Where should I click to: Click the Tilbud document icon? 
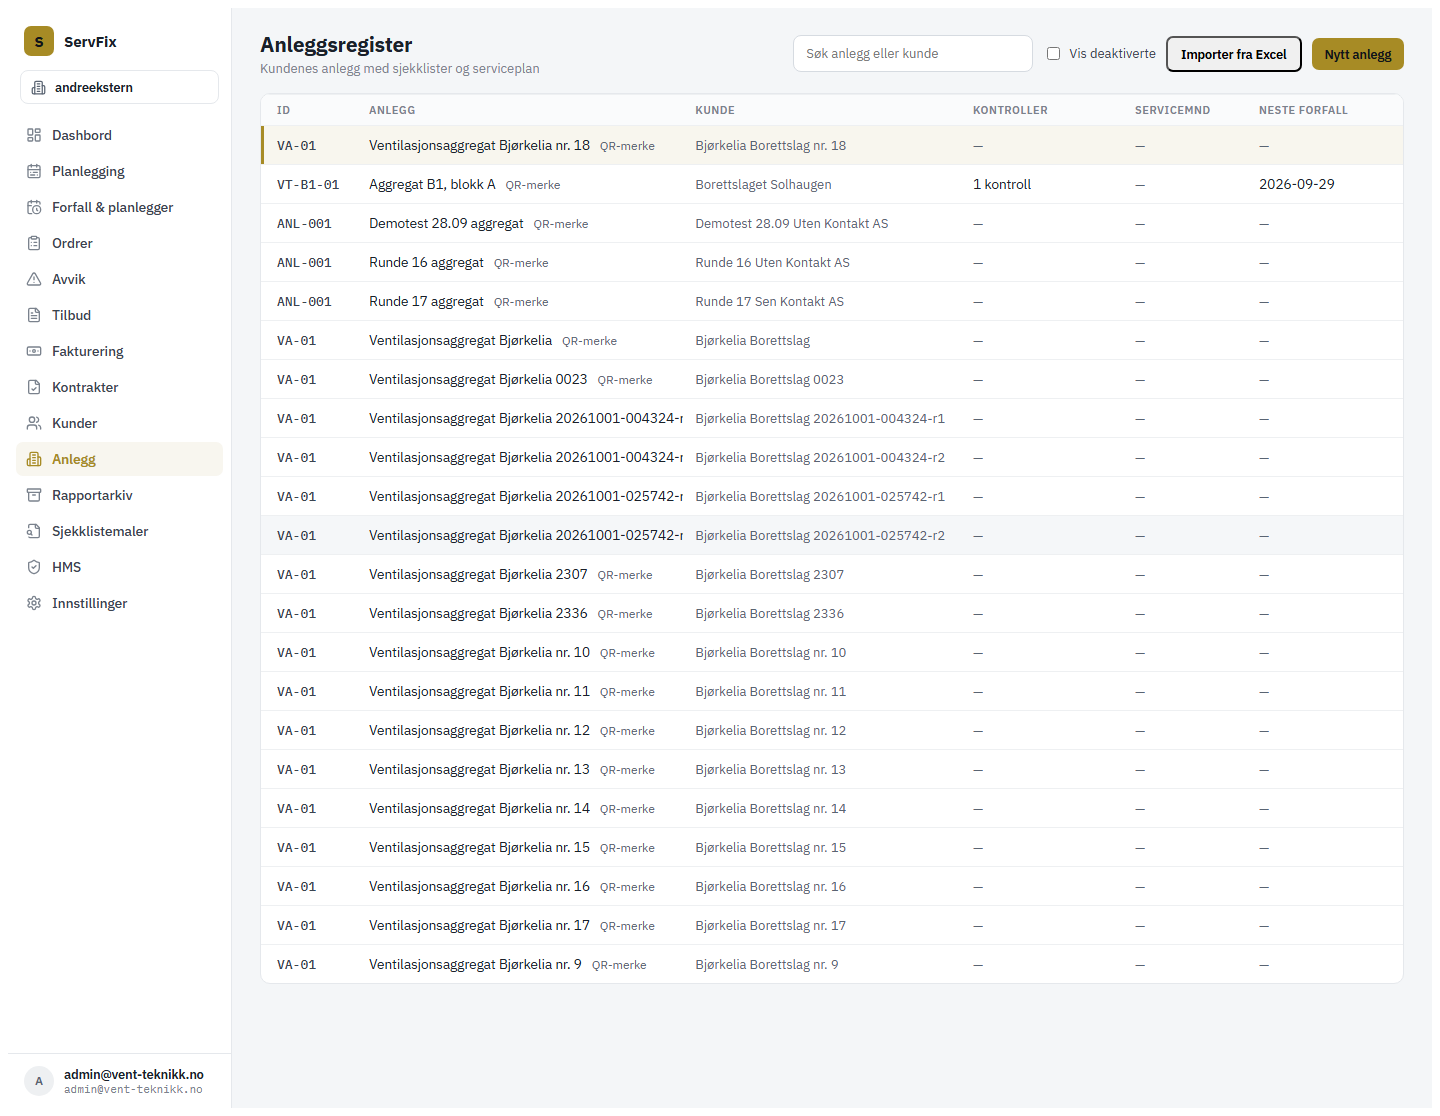34,315
